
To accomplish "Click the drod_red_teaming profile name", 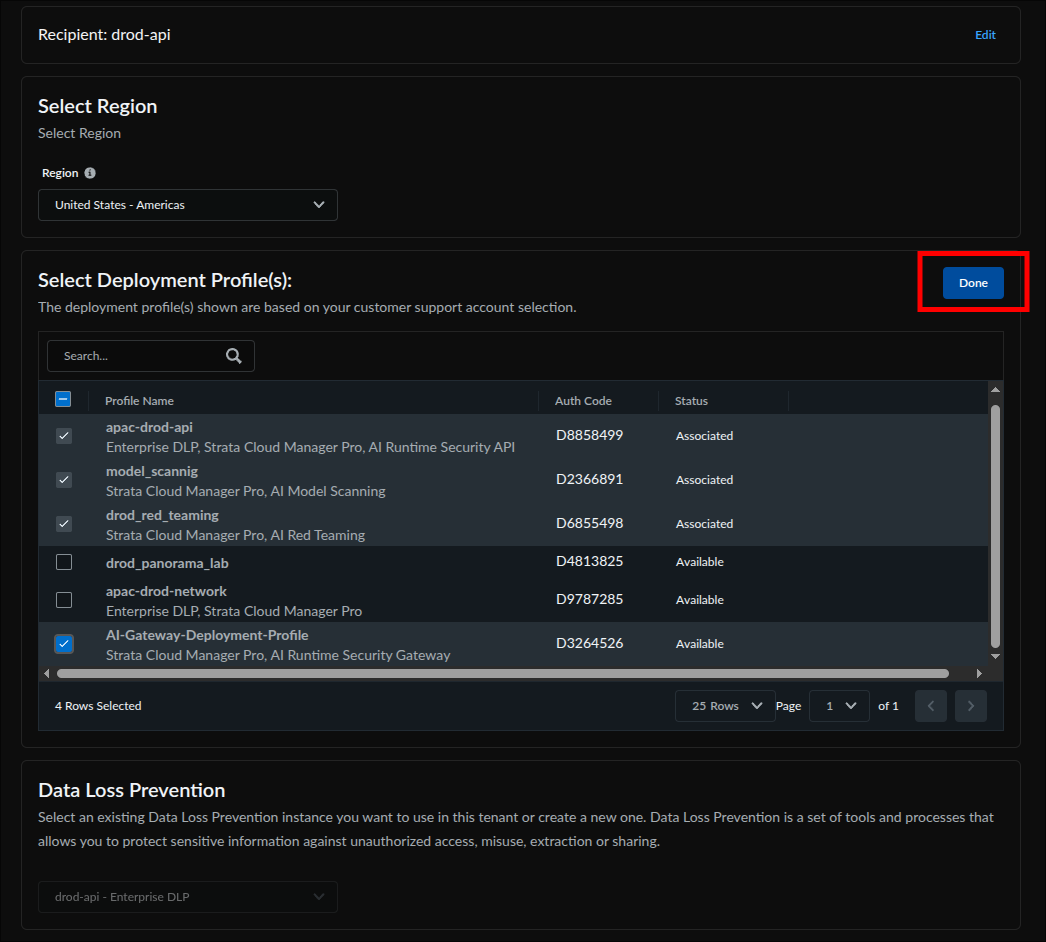I will [162, 515].
